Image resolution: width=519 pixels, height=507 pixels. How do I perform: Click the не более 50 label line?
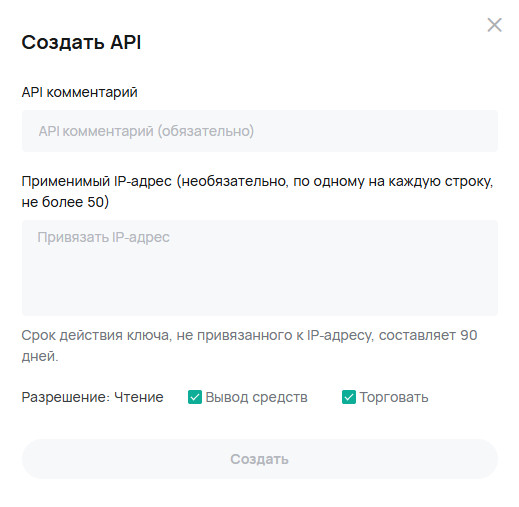point(65,202)
